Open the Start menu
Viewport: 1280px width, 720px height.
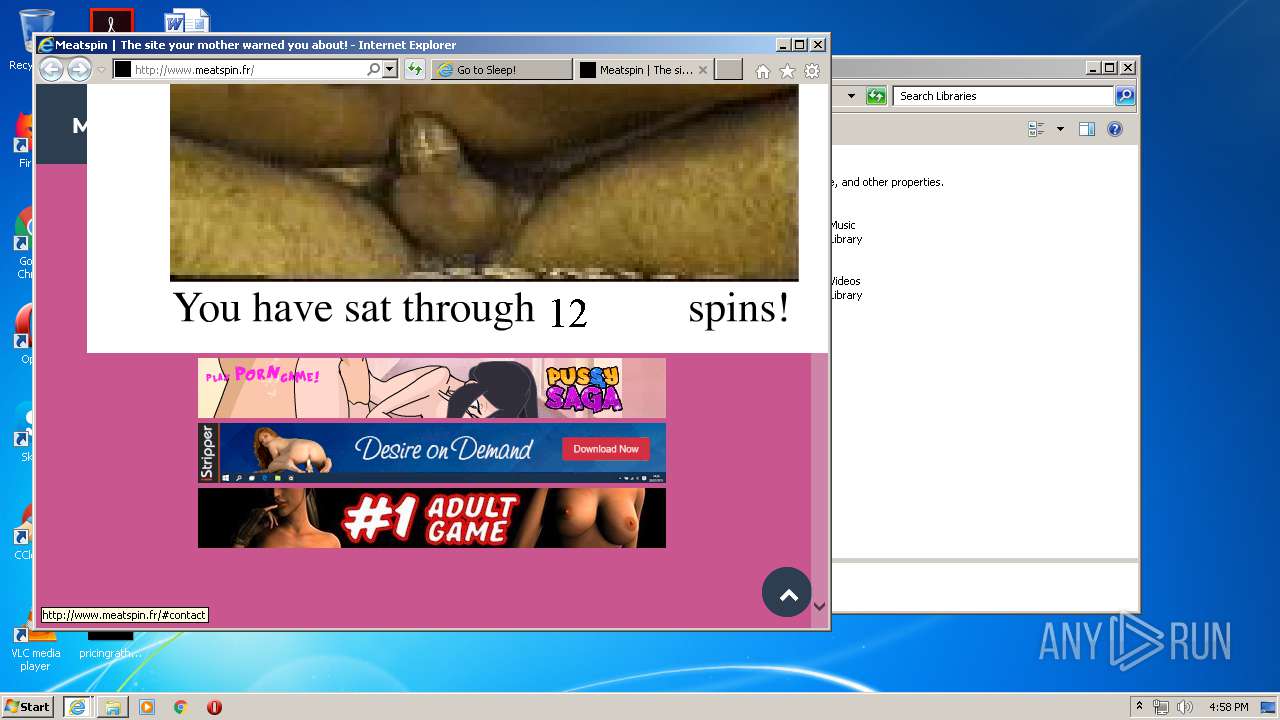27,707
